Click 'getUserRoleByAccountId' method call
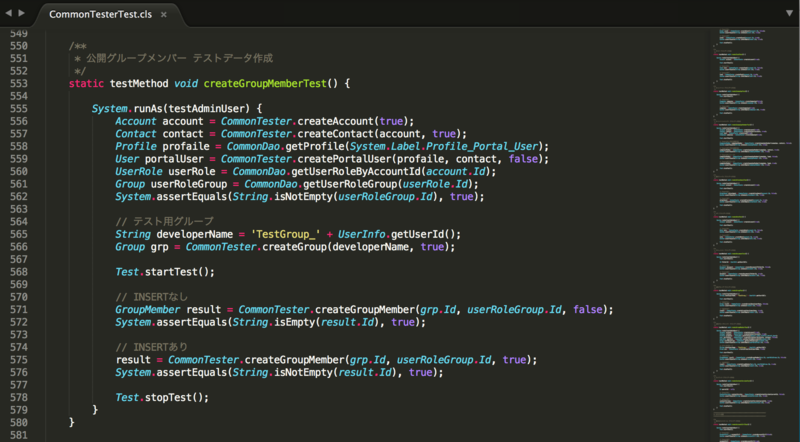The image size is (800, 442). (x=356, y=171)
